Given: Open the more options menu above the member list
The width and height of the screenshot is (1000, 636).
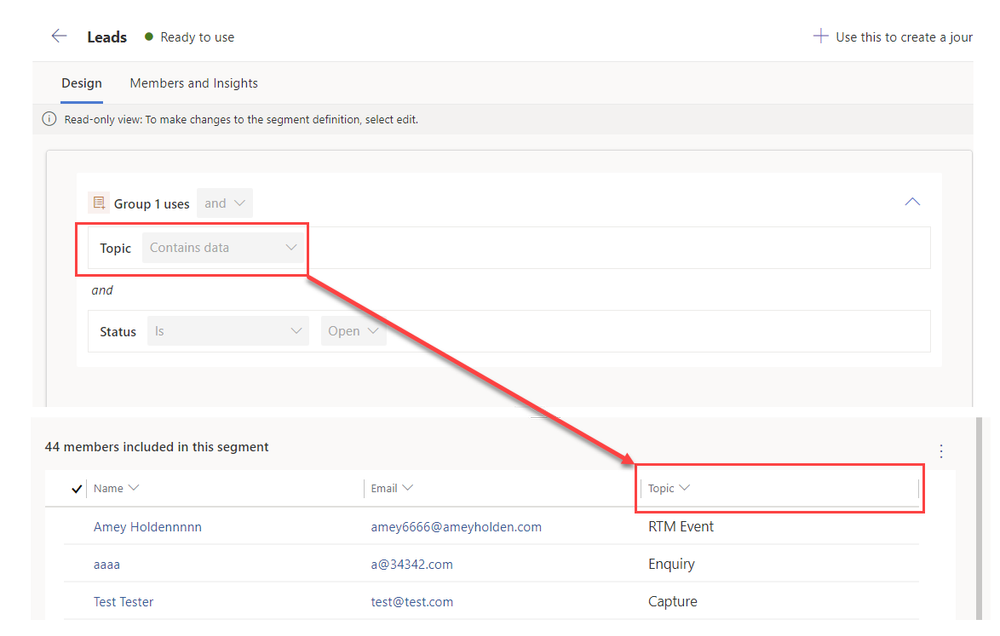Looking at the screenshot, I should click(941, 451).
